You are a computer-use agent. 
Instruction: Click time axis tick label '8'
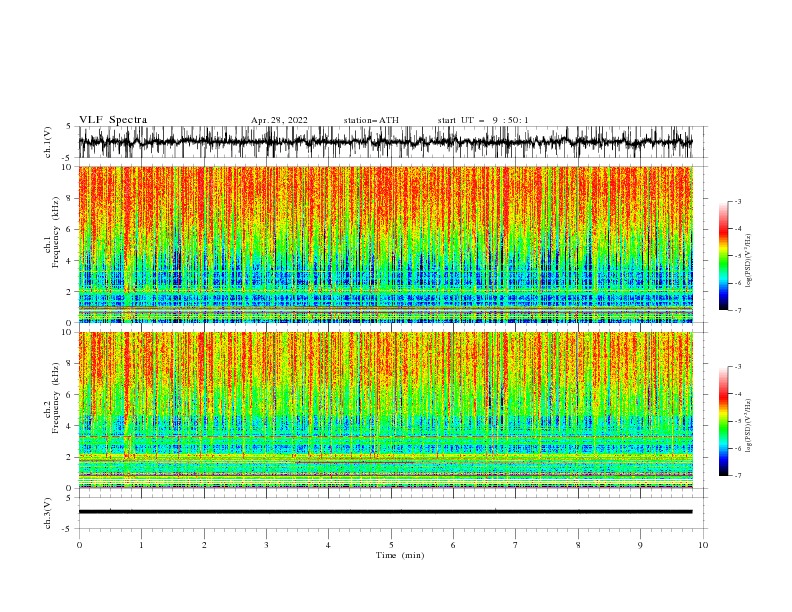click(578, 545)
